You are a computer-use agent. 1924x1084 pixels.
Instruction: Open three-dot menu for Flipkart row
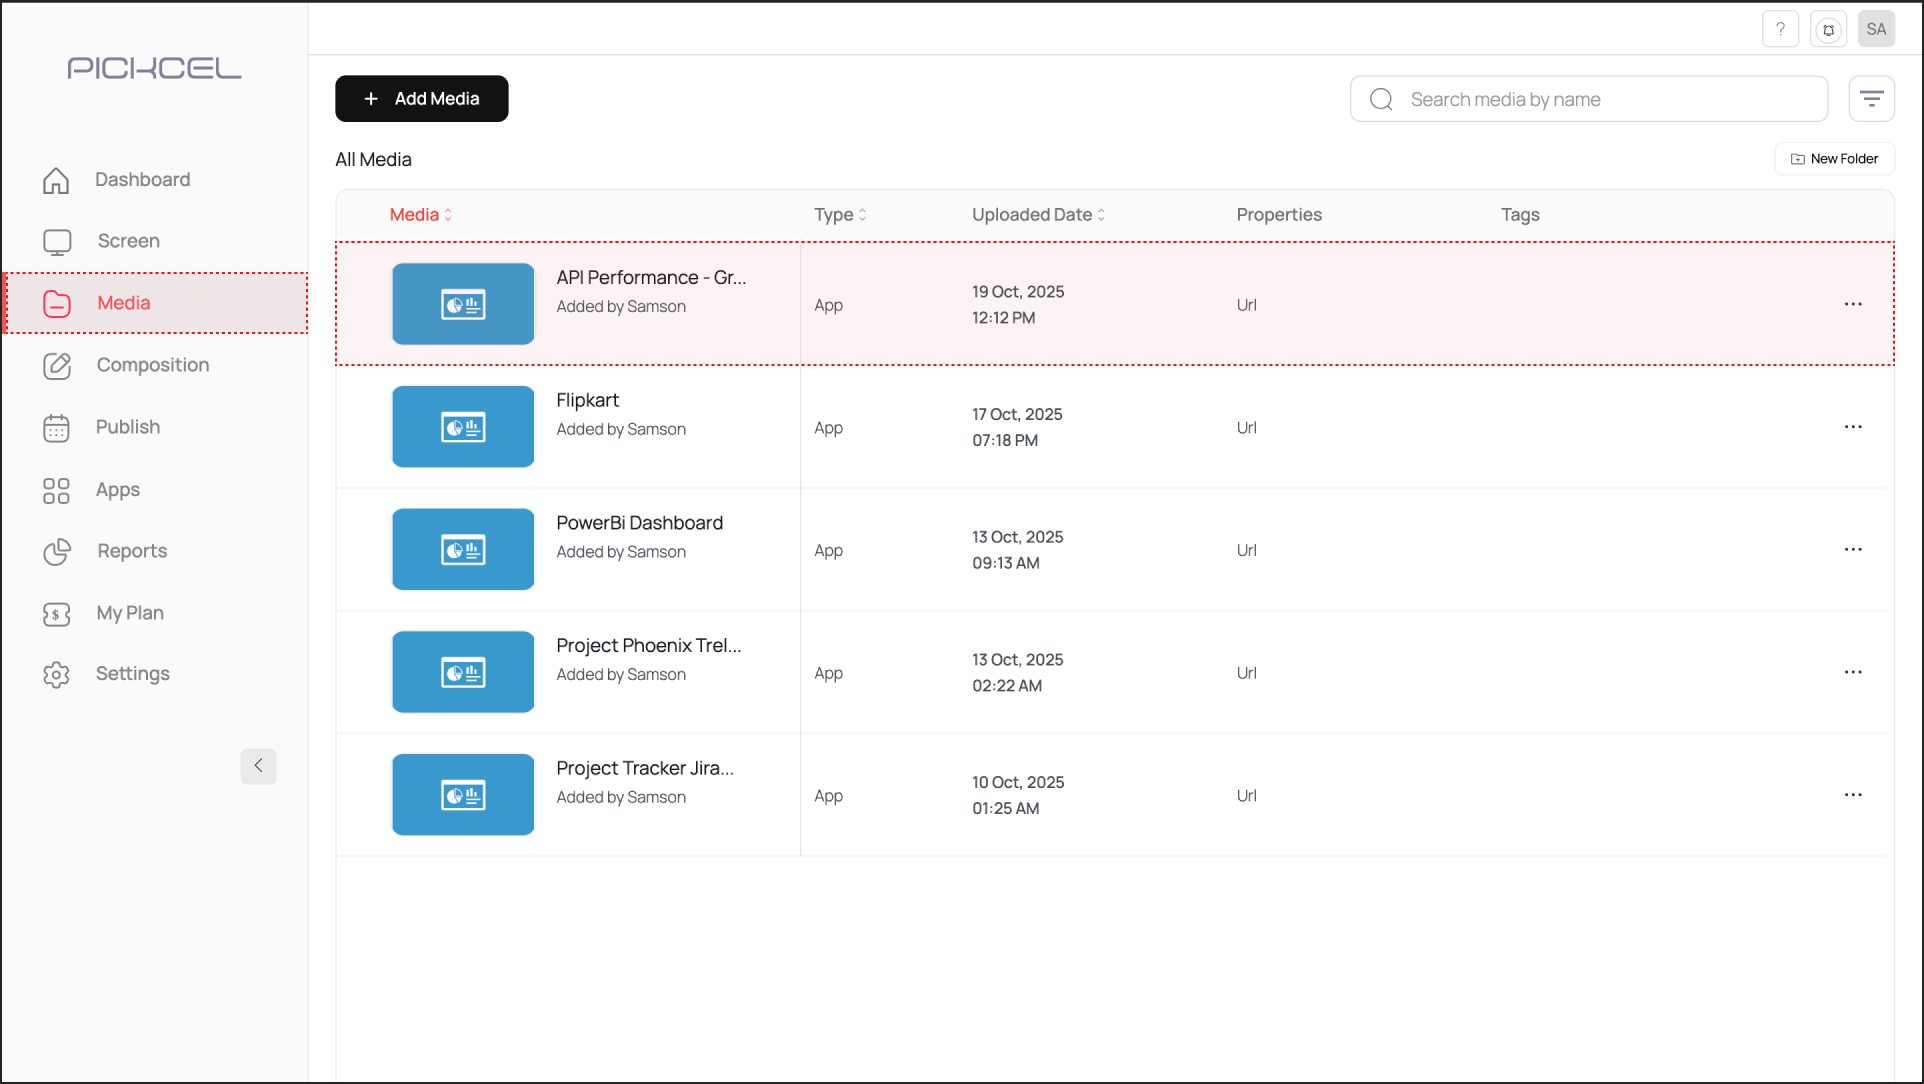click(1852, 427)
